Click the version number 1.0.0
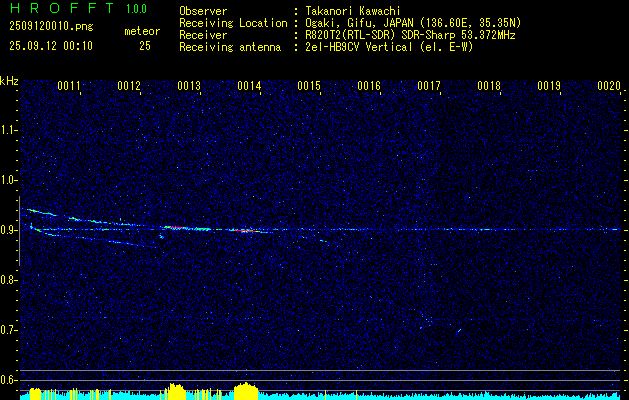The height and width of the screenshot is (400, 629). coord(136,9)
